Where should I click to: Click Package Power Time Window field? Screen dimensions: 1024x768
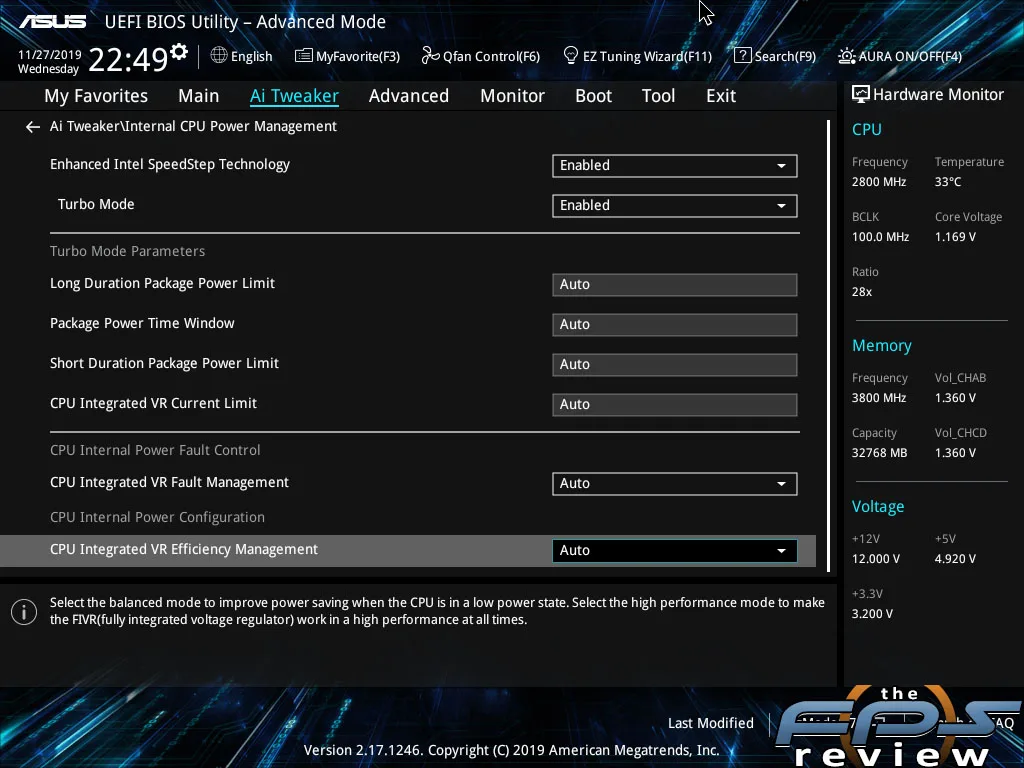pos(675,325)
